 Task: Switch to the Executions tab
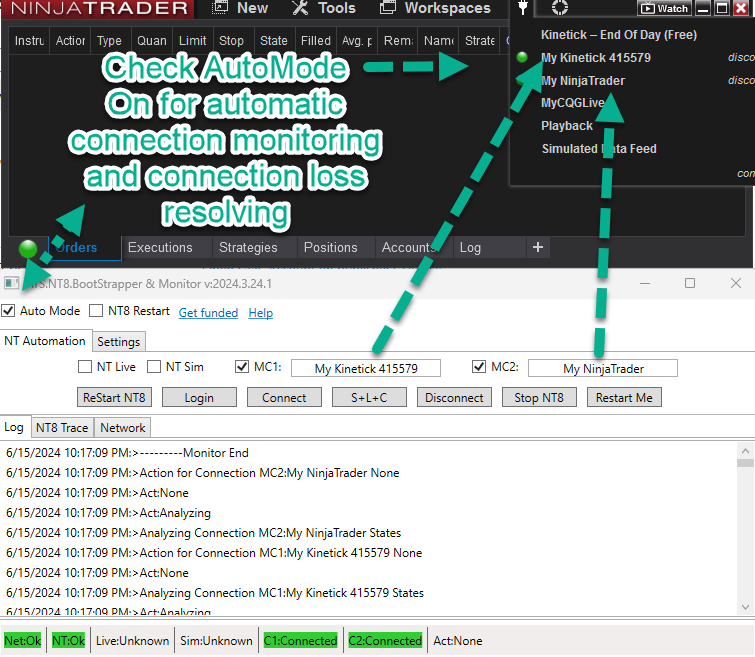[x=160, y=248]
